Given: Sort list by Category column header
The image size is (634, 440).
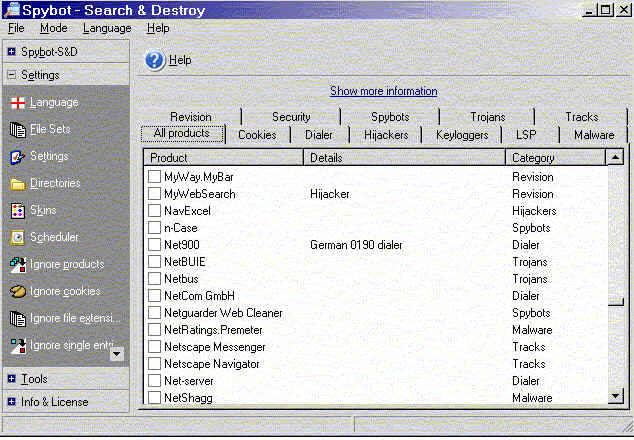Looking at the screenshot, I should (556, 158).
